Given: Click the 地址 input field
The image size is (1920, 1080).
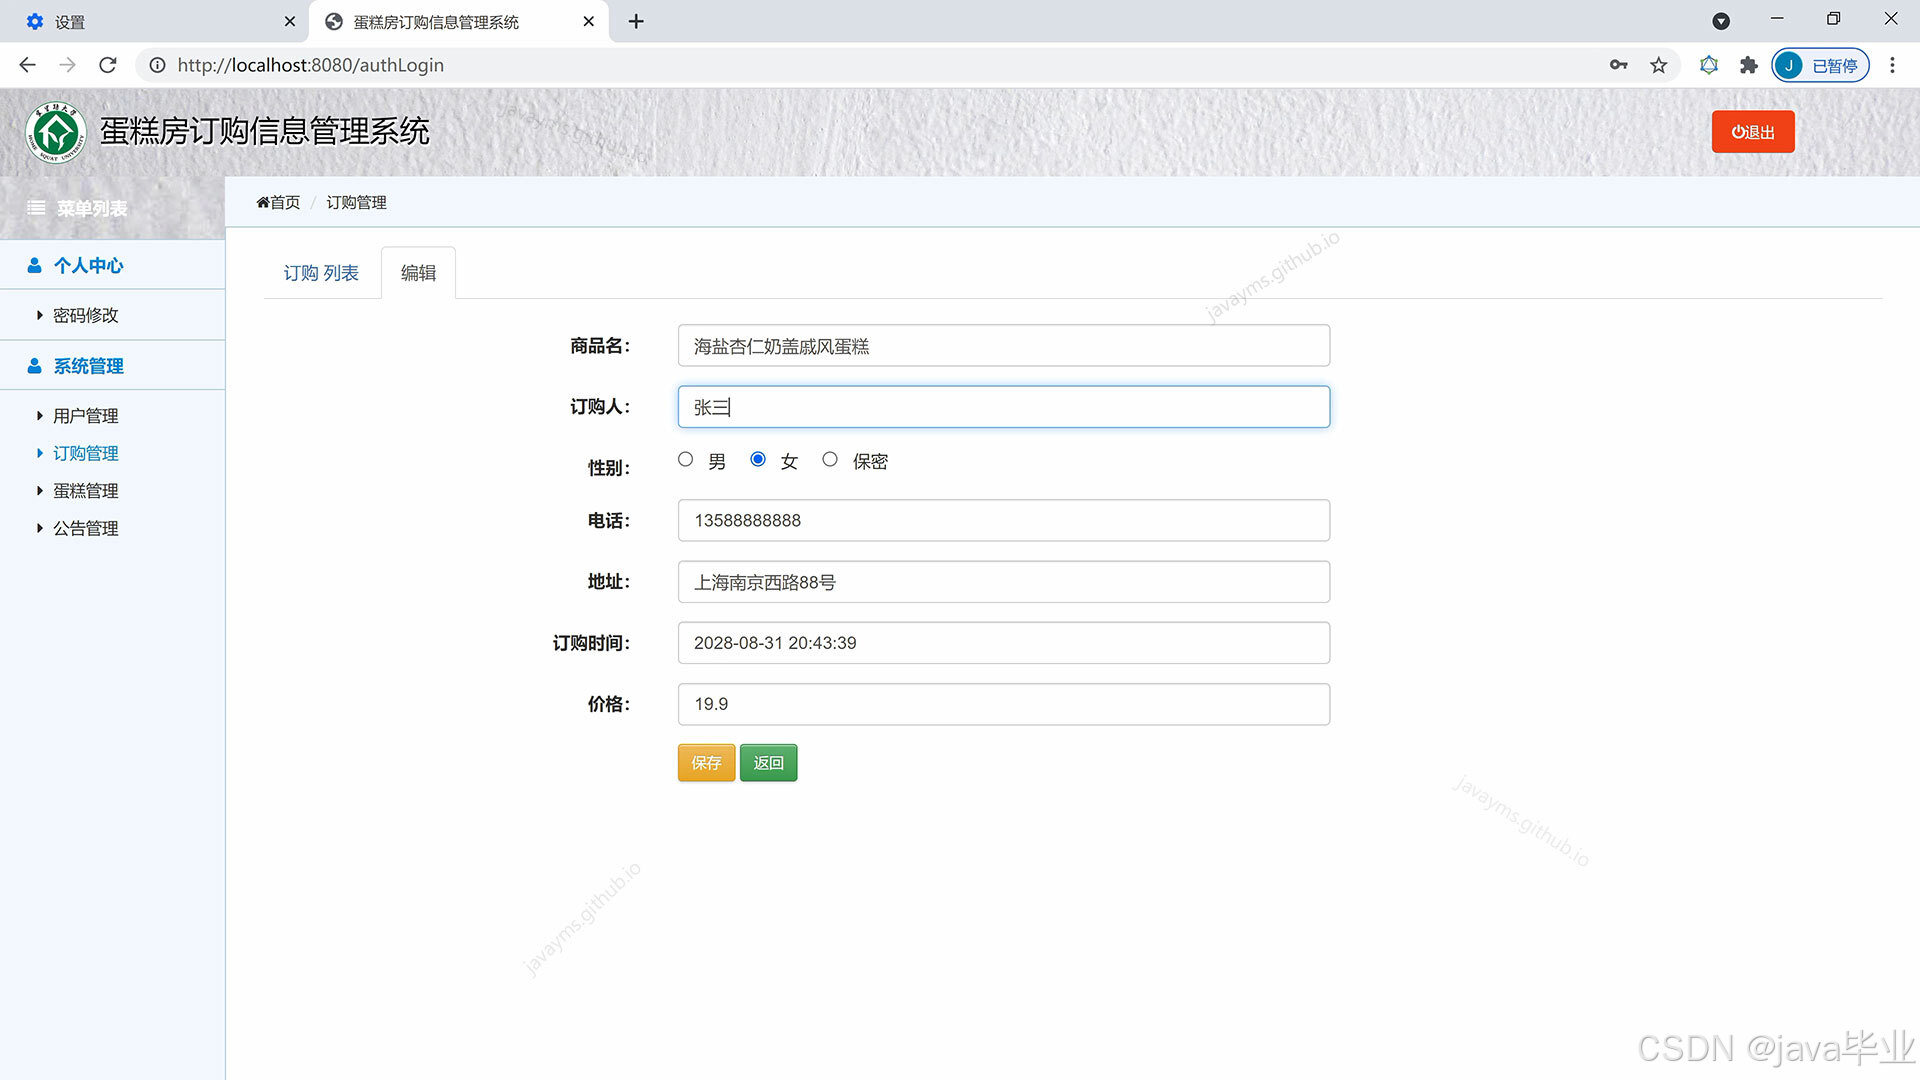Looking at the screenshot, I should click(x=1004, y=582).
